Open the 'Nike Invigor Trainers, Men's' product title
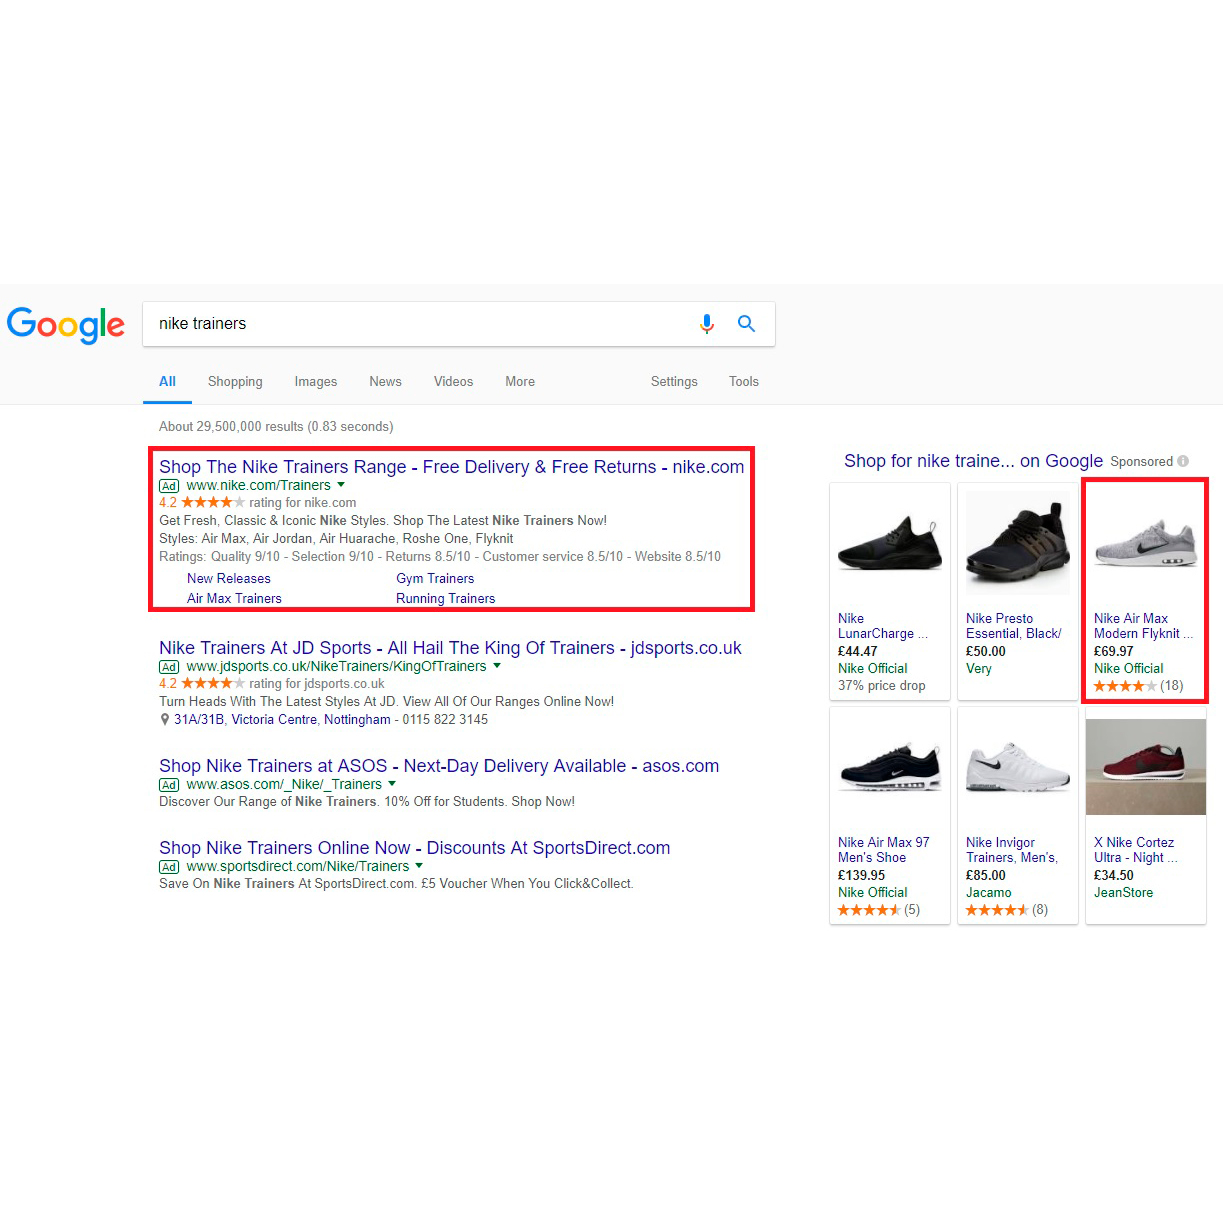 (1012, 850)
